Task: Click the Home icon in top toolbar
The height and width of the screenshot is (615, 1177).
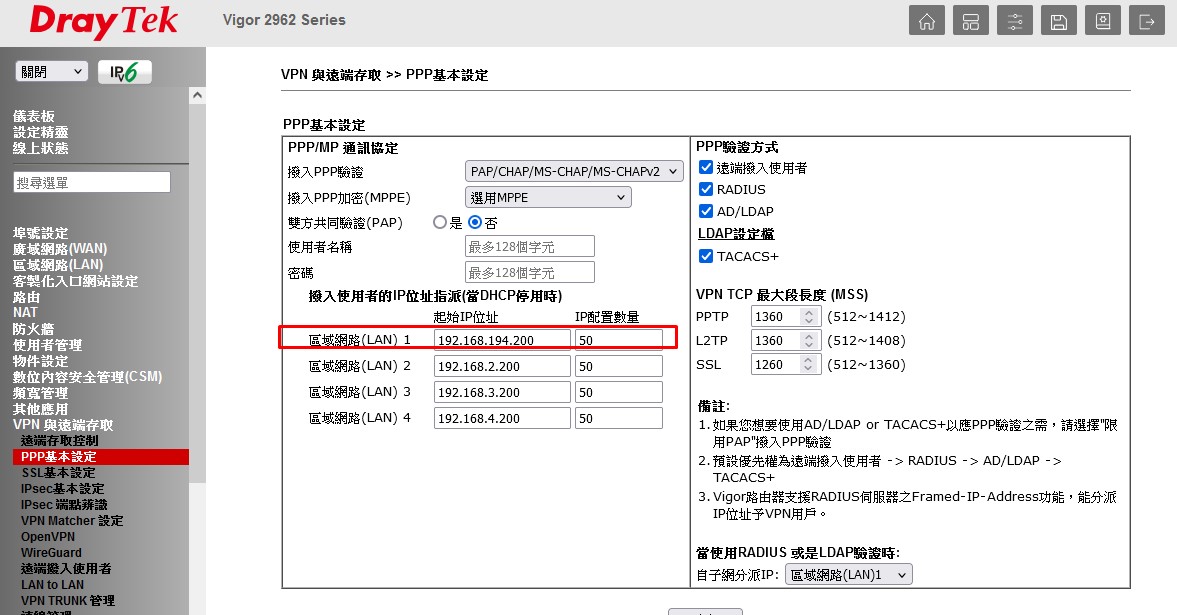Action: [928, 21]
